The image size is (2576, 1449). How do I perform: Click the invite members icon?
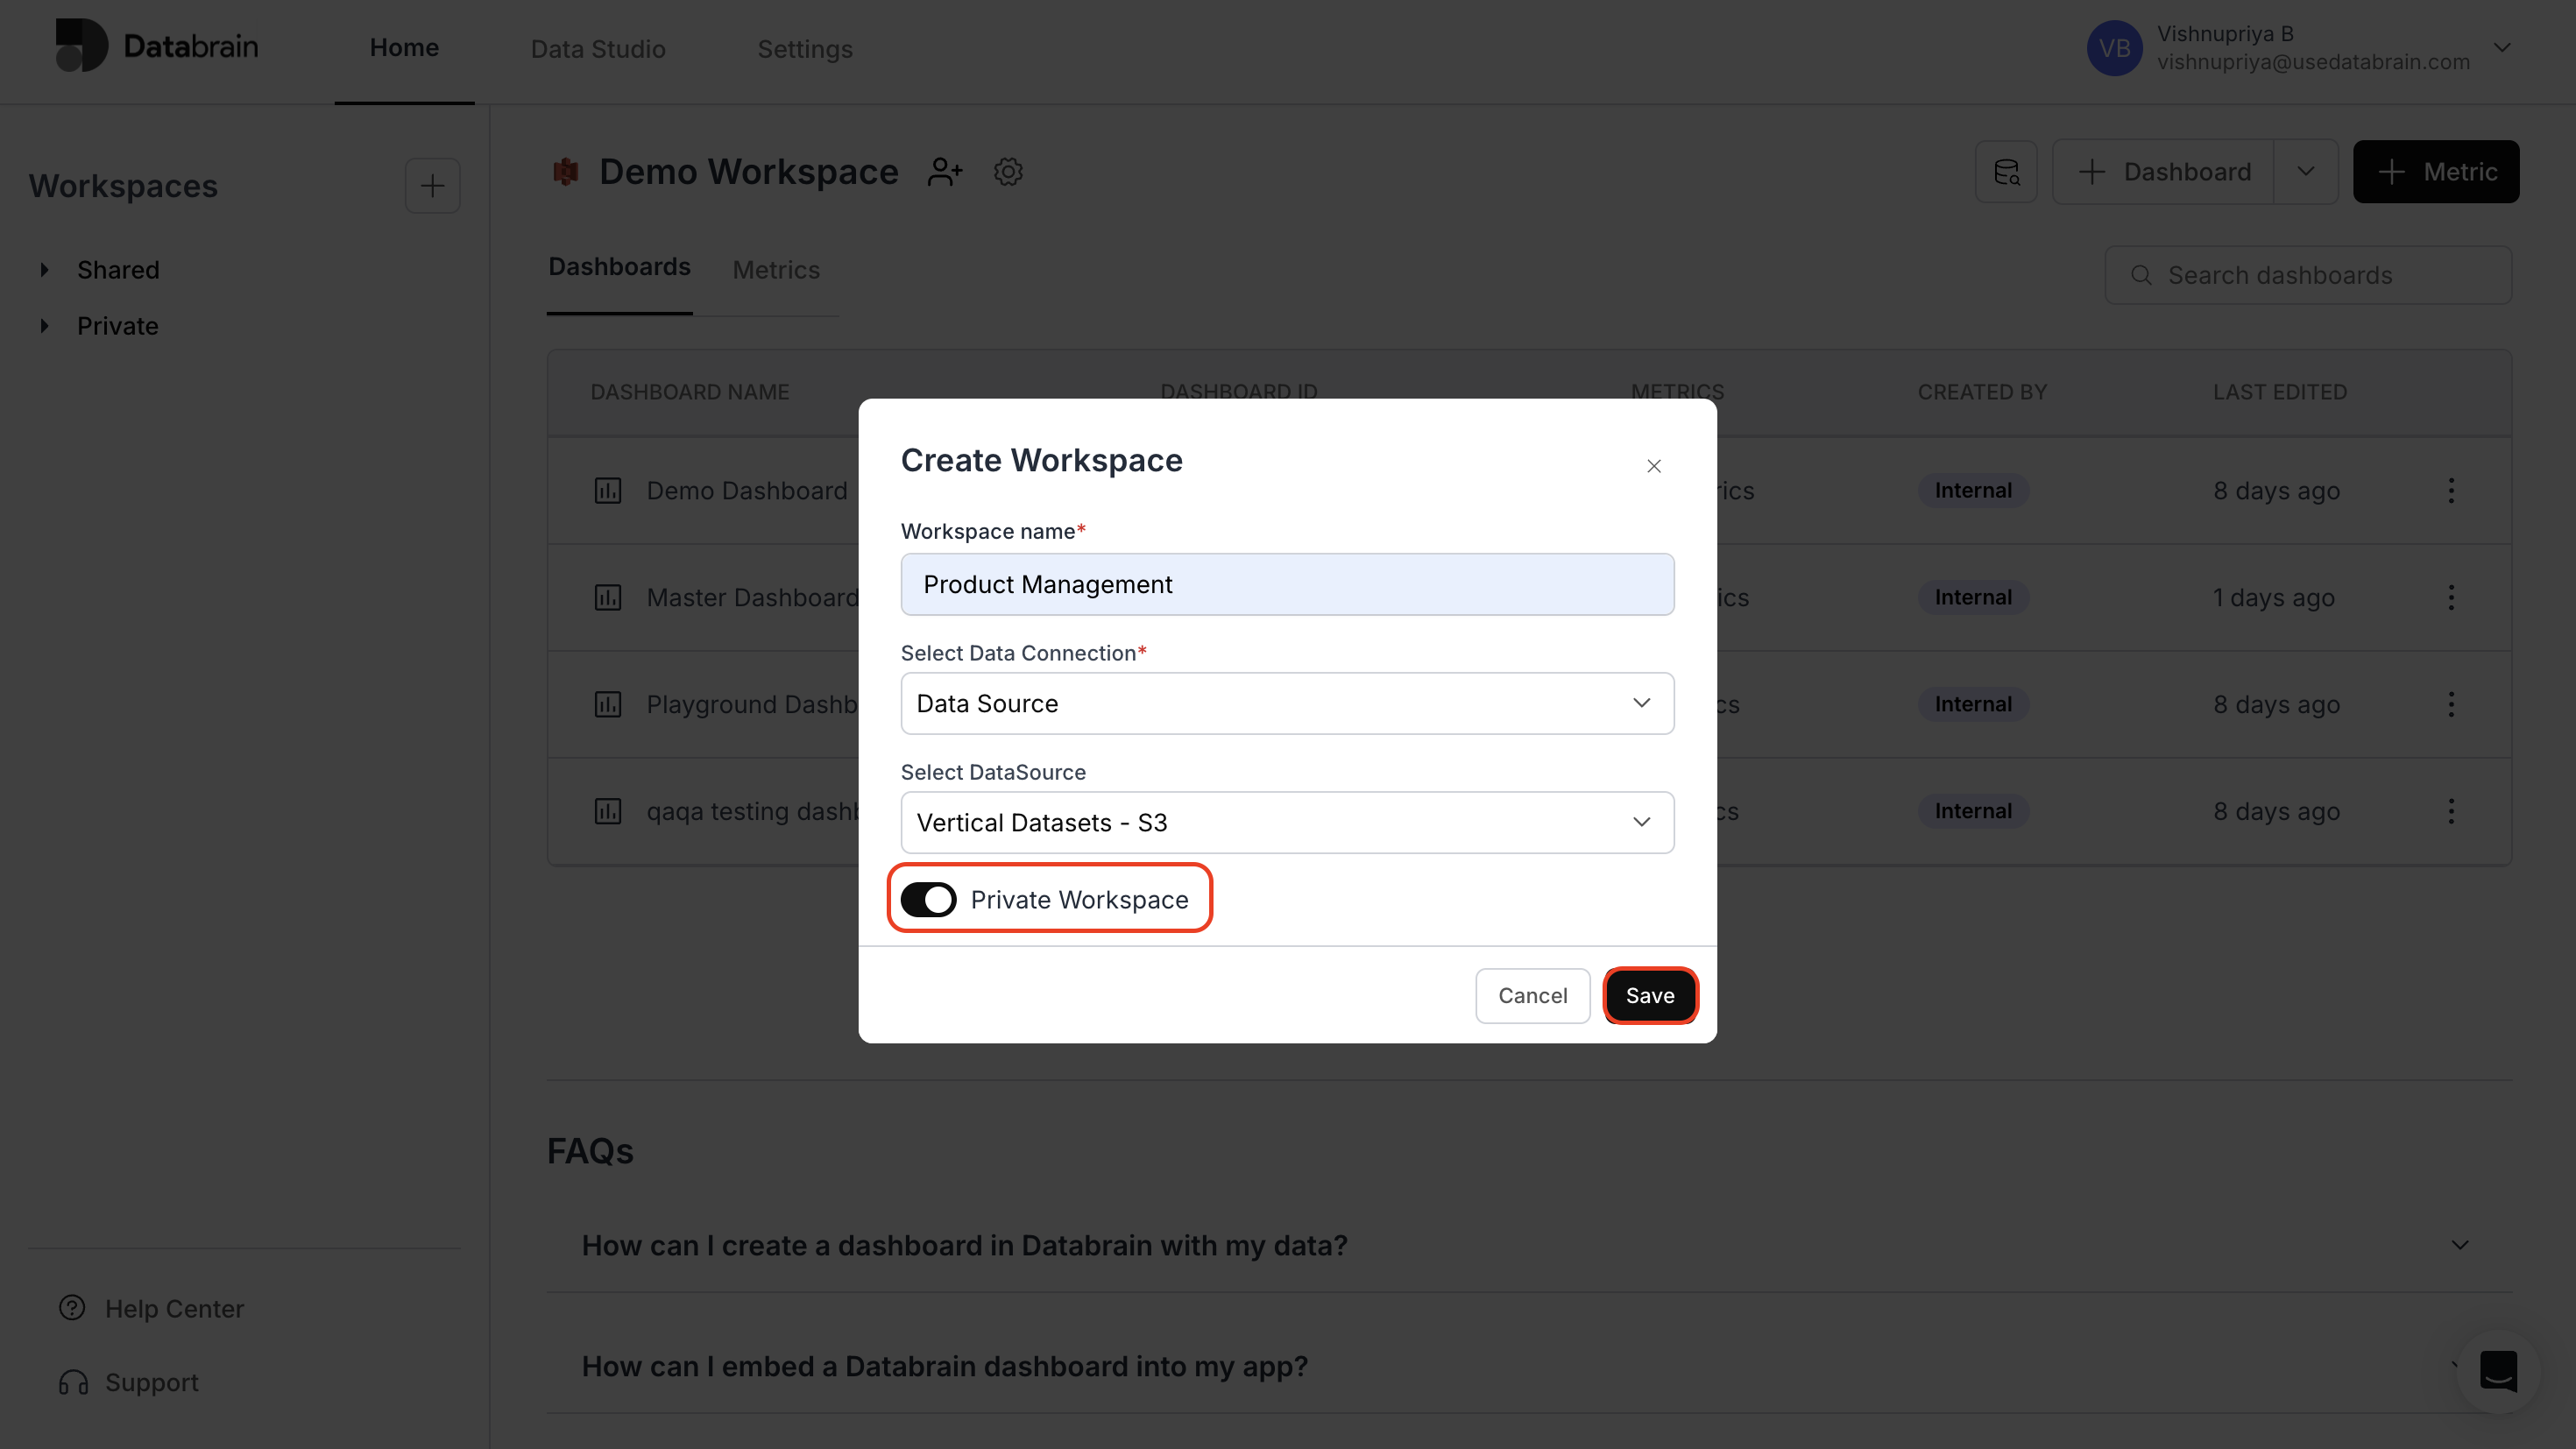pos(944,172)
